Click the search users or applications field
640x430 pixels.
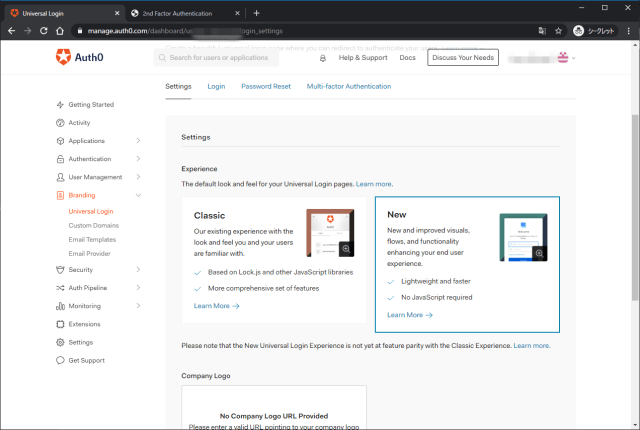(216, 58)
